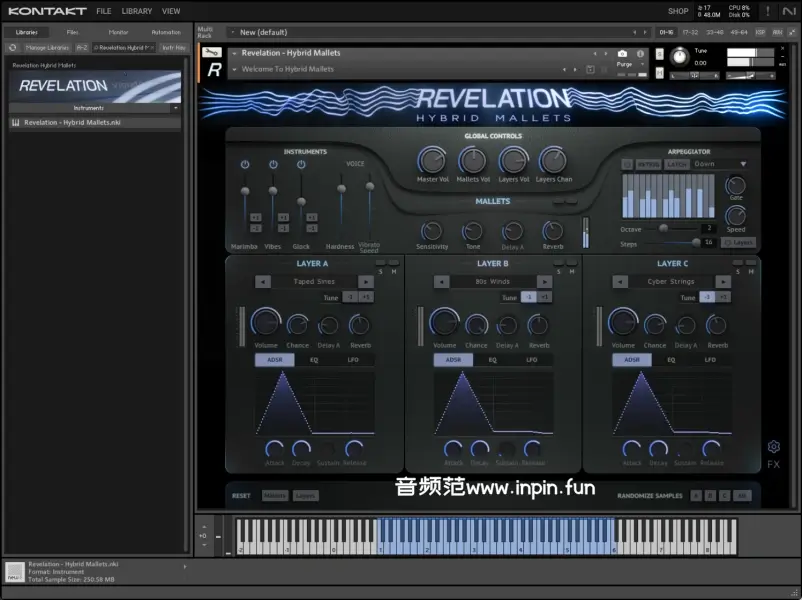Click the FX settings gear icon
Image resolution: width=802 pixels, height=600 pixels.
tap(773, 447)
